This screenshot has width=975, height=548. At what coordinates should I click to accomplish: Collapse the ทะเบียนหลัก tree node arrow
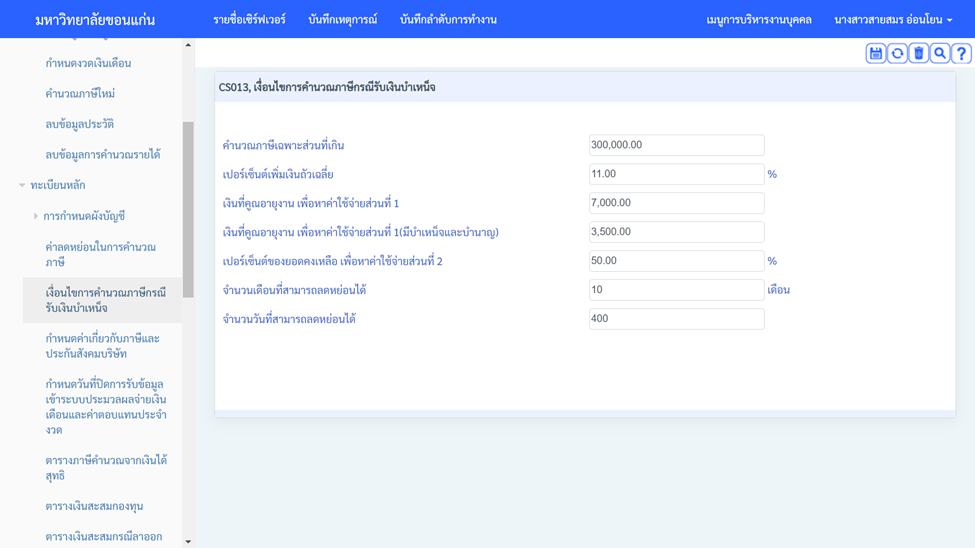(22, 186)
